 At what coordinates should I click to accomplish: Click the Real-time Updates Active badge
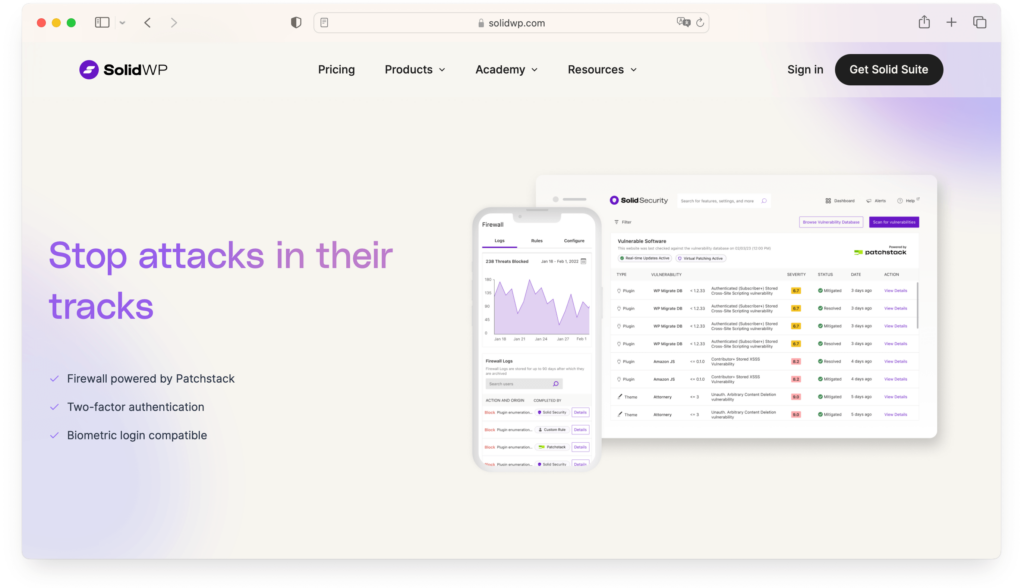645,259
